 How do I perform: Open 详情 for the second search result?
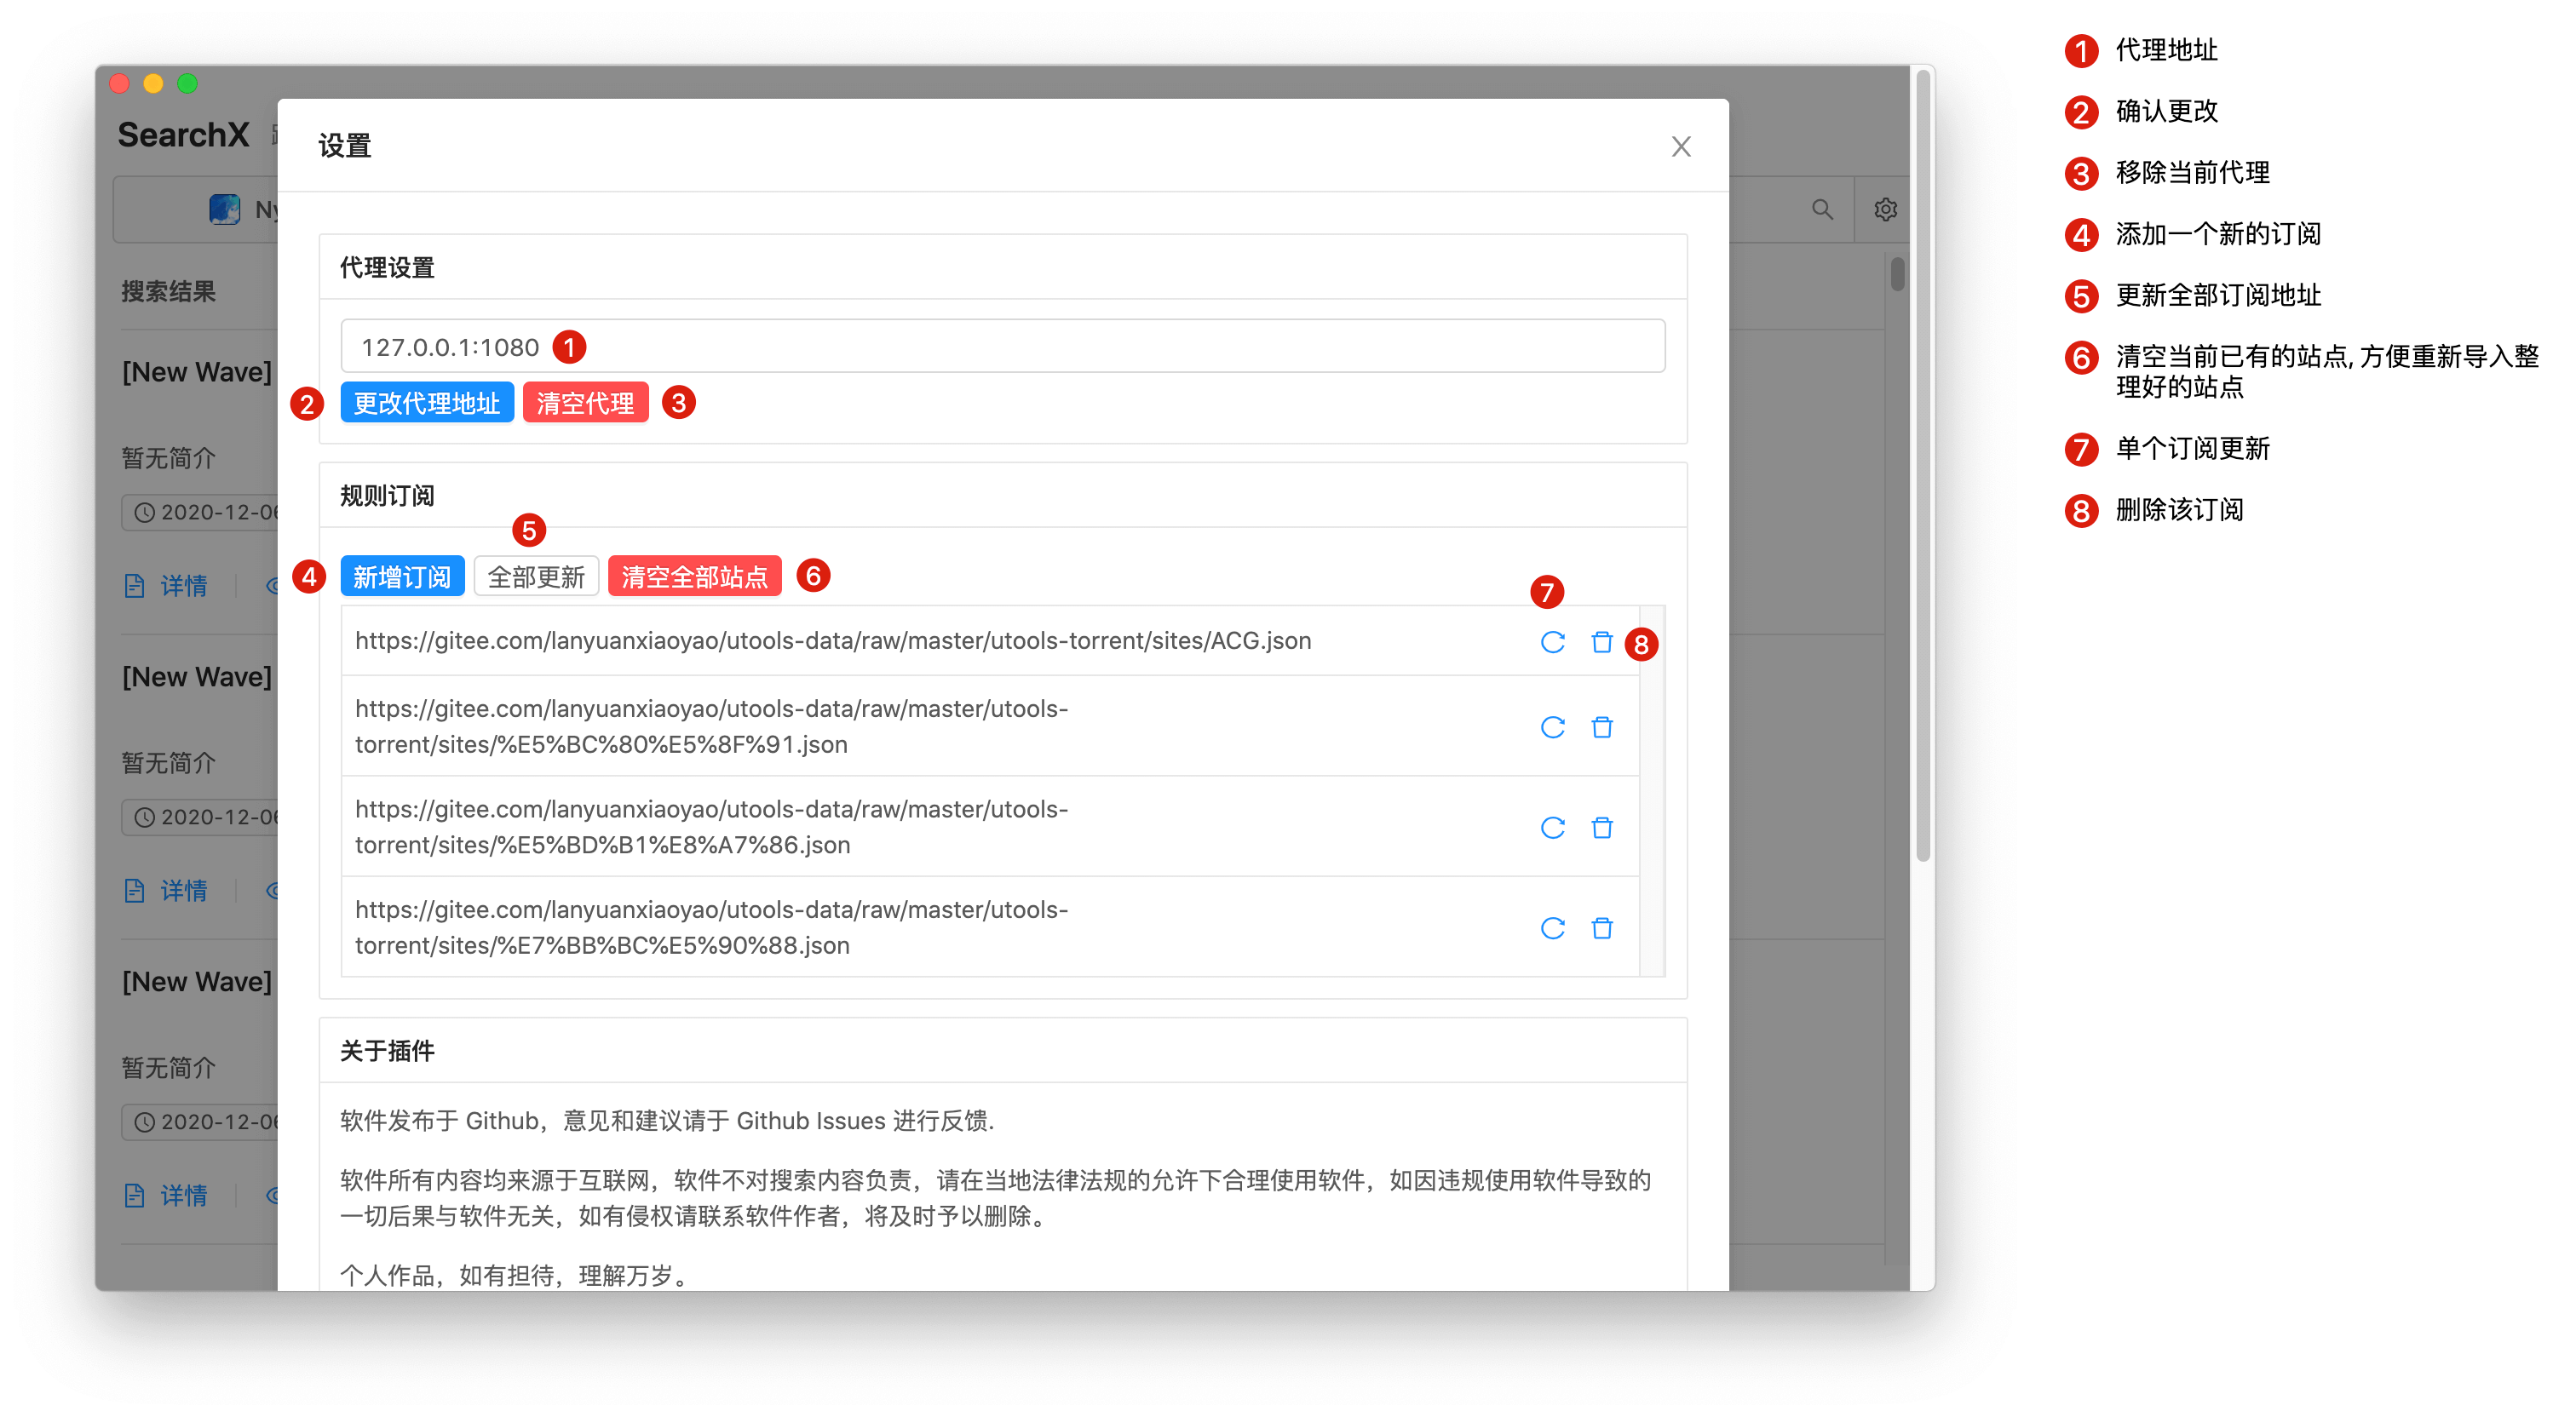(166, 891)
